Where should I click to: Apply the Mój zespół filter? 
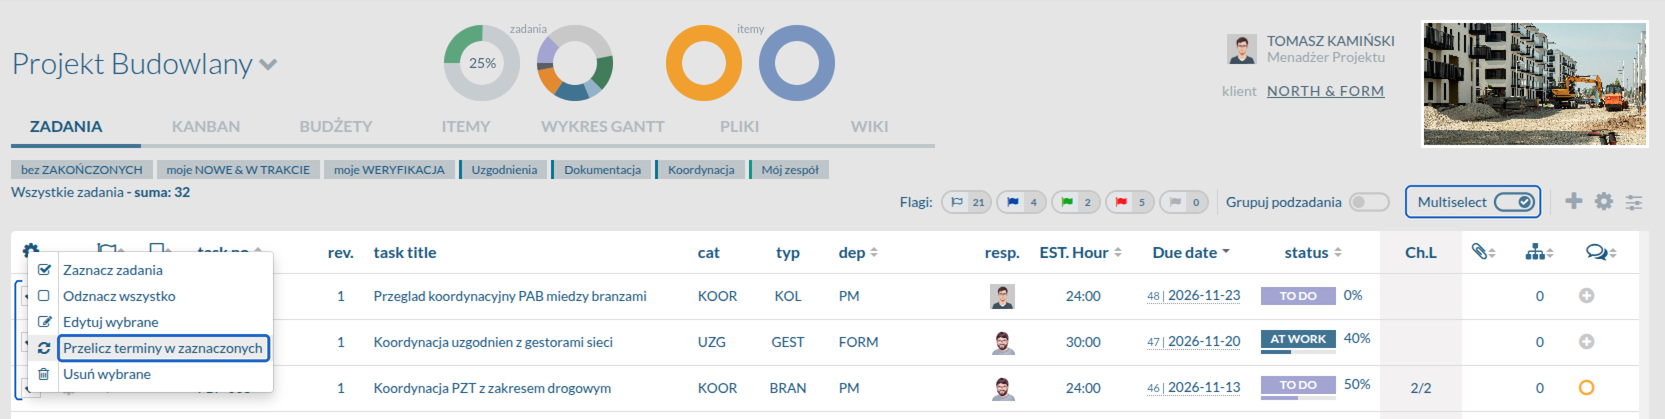(790, 170)
